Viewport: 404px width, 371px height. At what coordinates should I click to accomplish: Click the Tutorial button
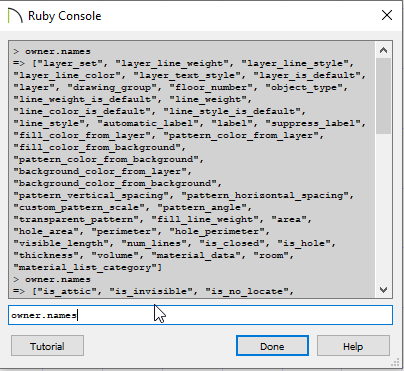(x=47, y=346)
